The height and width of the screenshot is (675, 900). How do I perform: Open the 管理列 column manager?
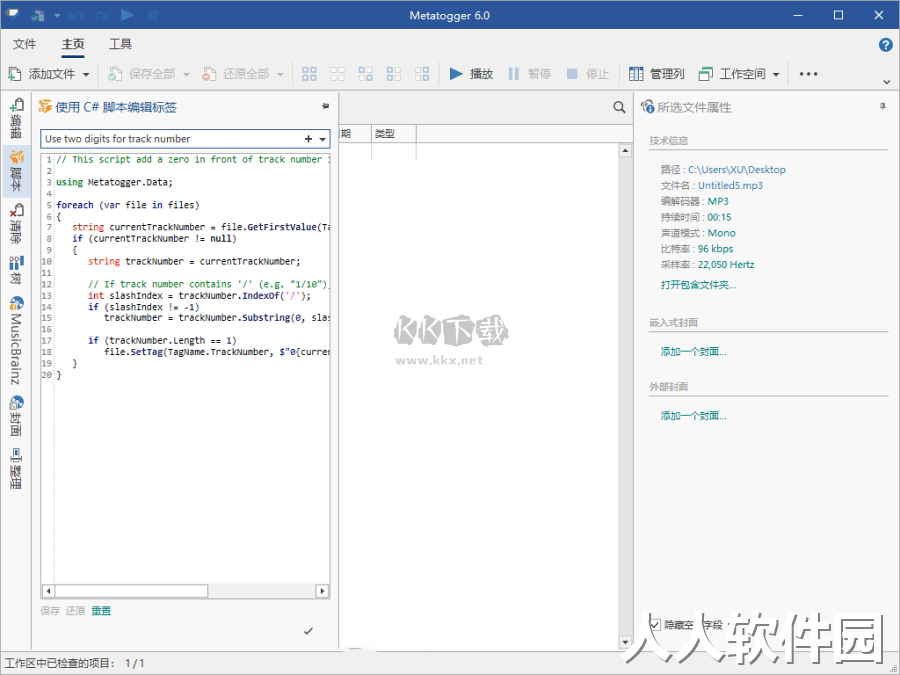tap(657, 74)
